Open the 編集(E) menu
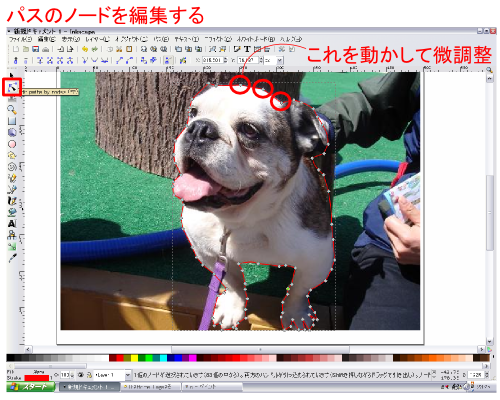 click(46, 39)
